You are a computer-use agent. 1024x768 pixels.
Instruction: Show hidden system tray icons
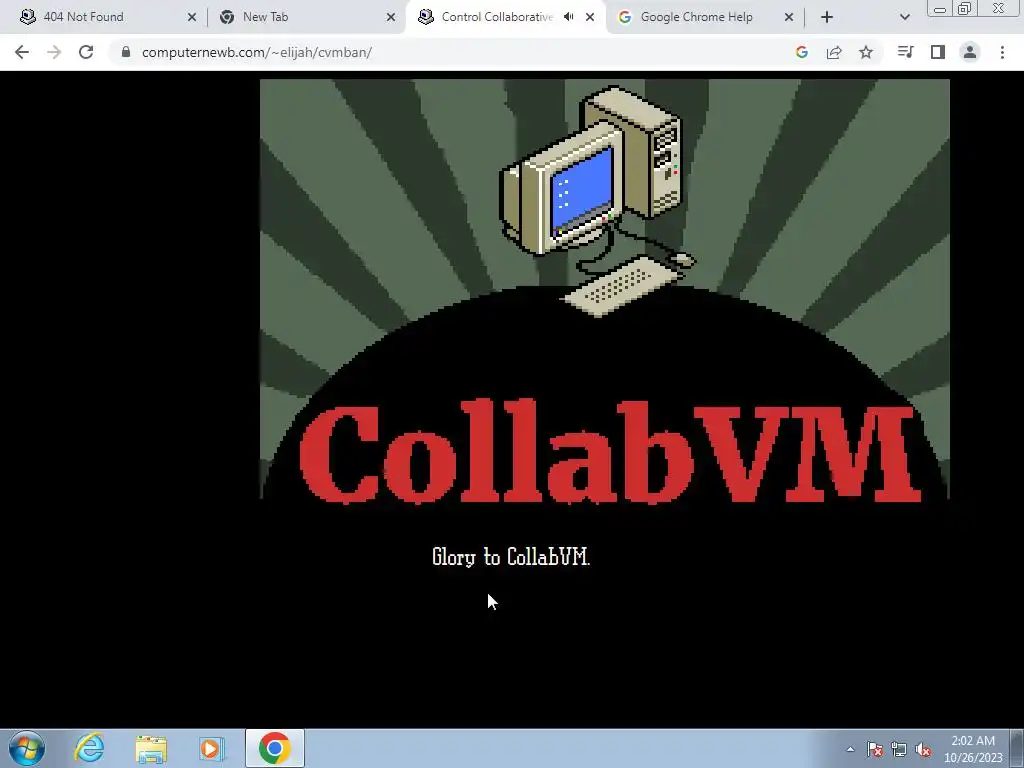(850, 750)
